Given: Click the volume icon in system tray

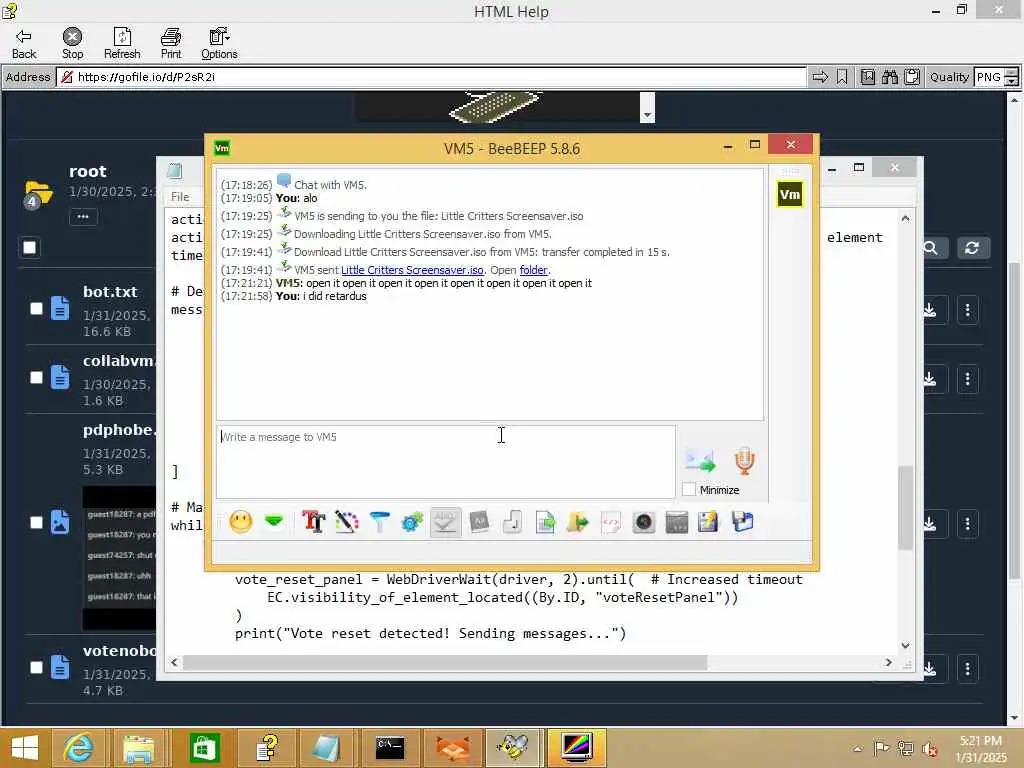Looking at the screenshot, I should tap(929, 749).
